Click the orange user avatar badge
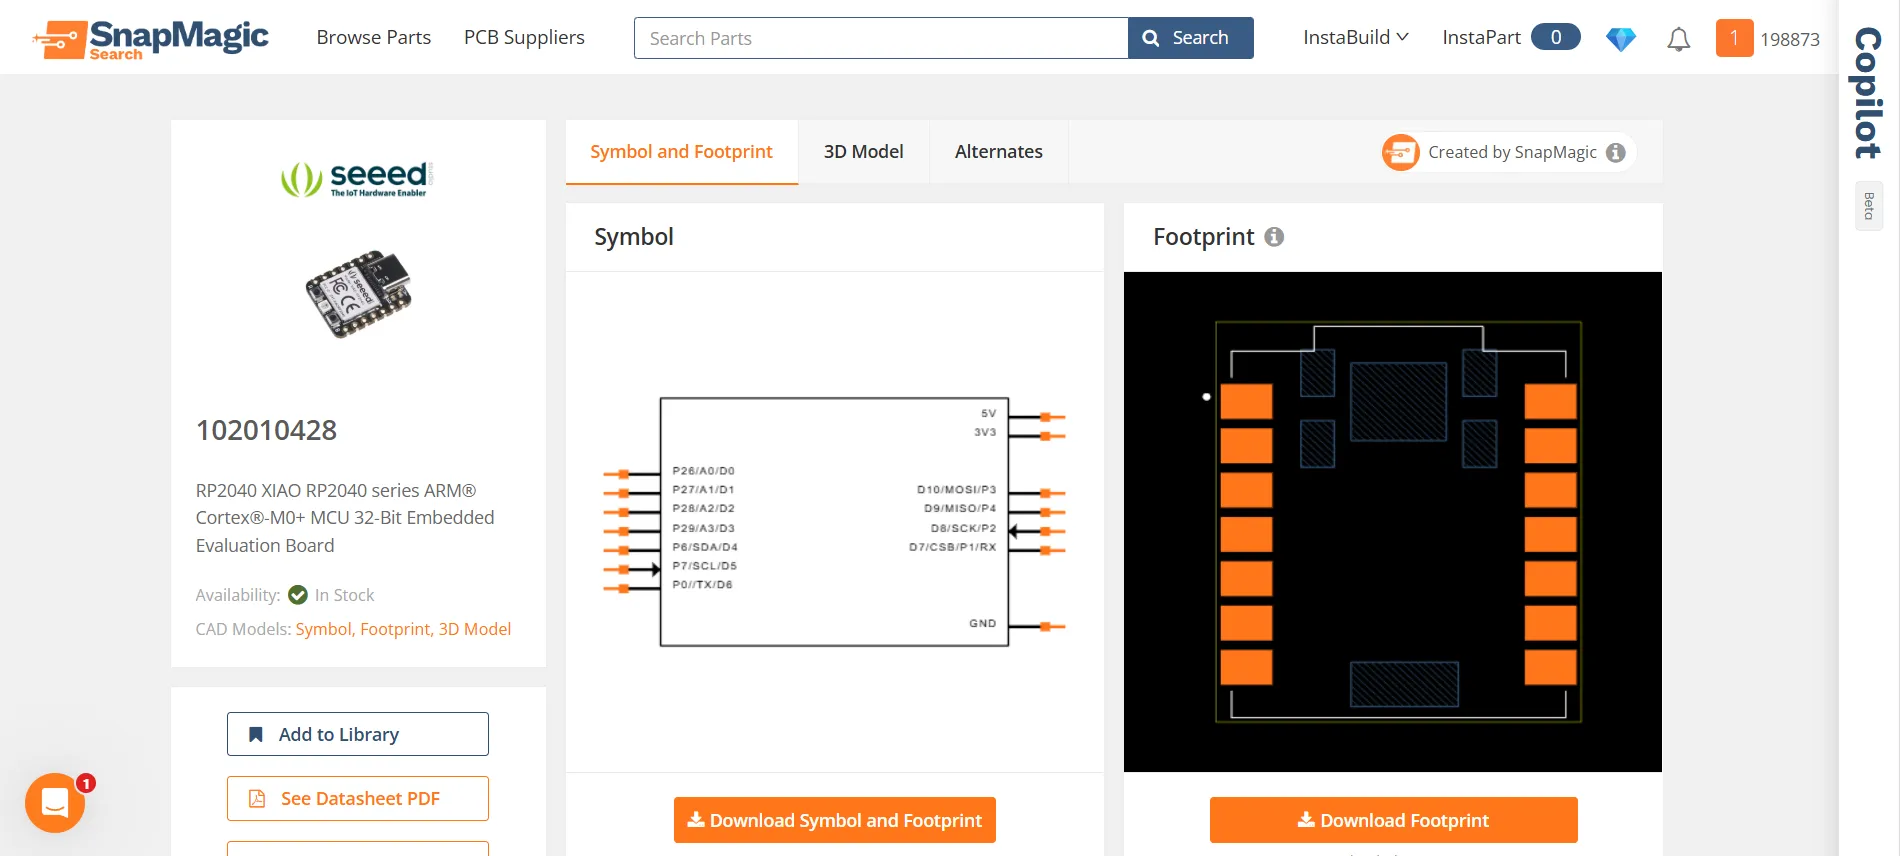Screen dimensions: 1900x856 pos(1734,38)
